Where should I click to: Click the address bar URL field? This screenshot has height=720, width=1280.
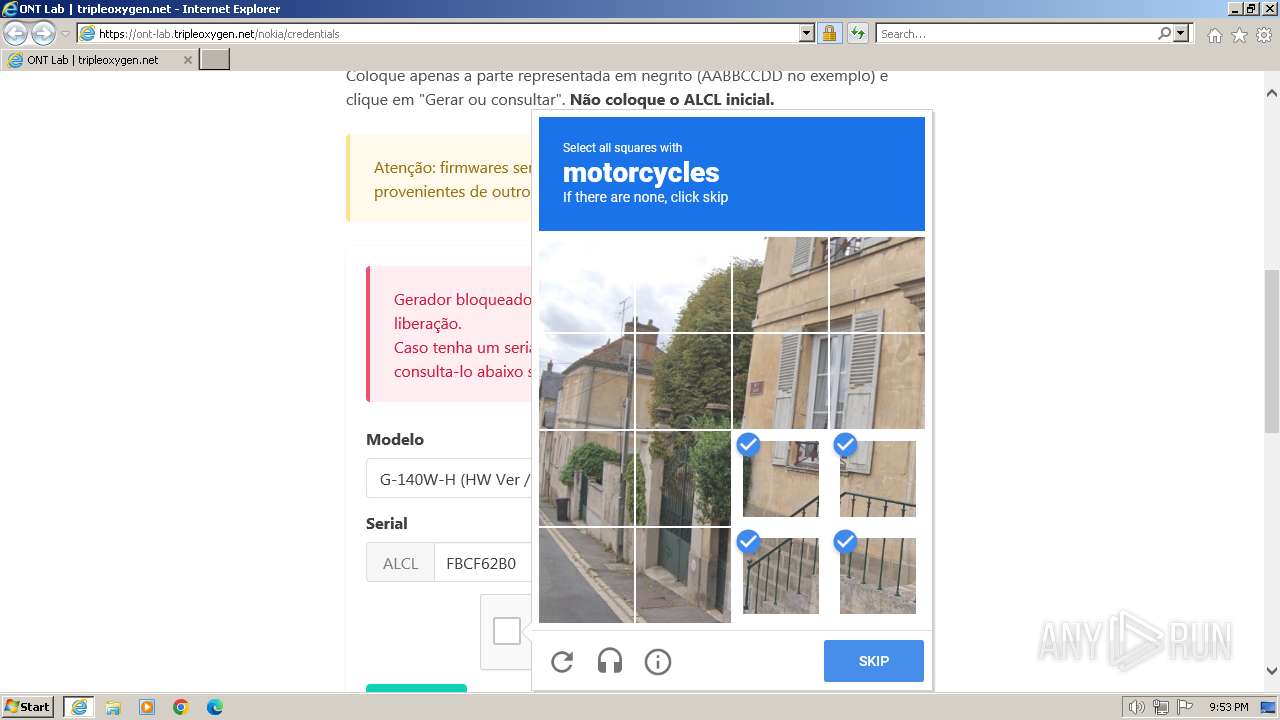coord(446,33)
